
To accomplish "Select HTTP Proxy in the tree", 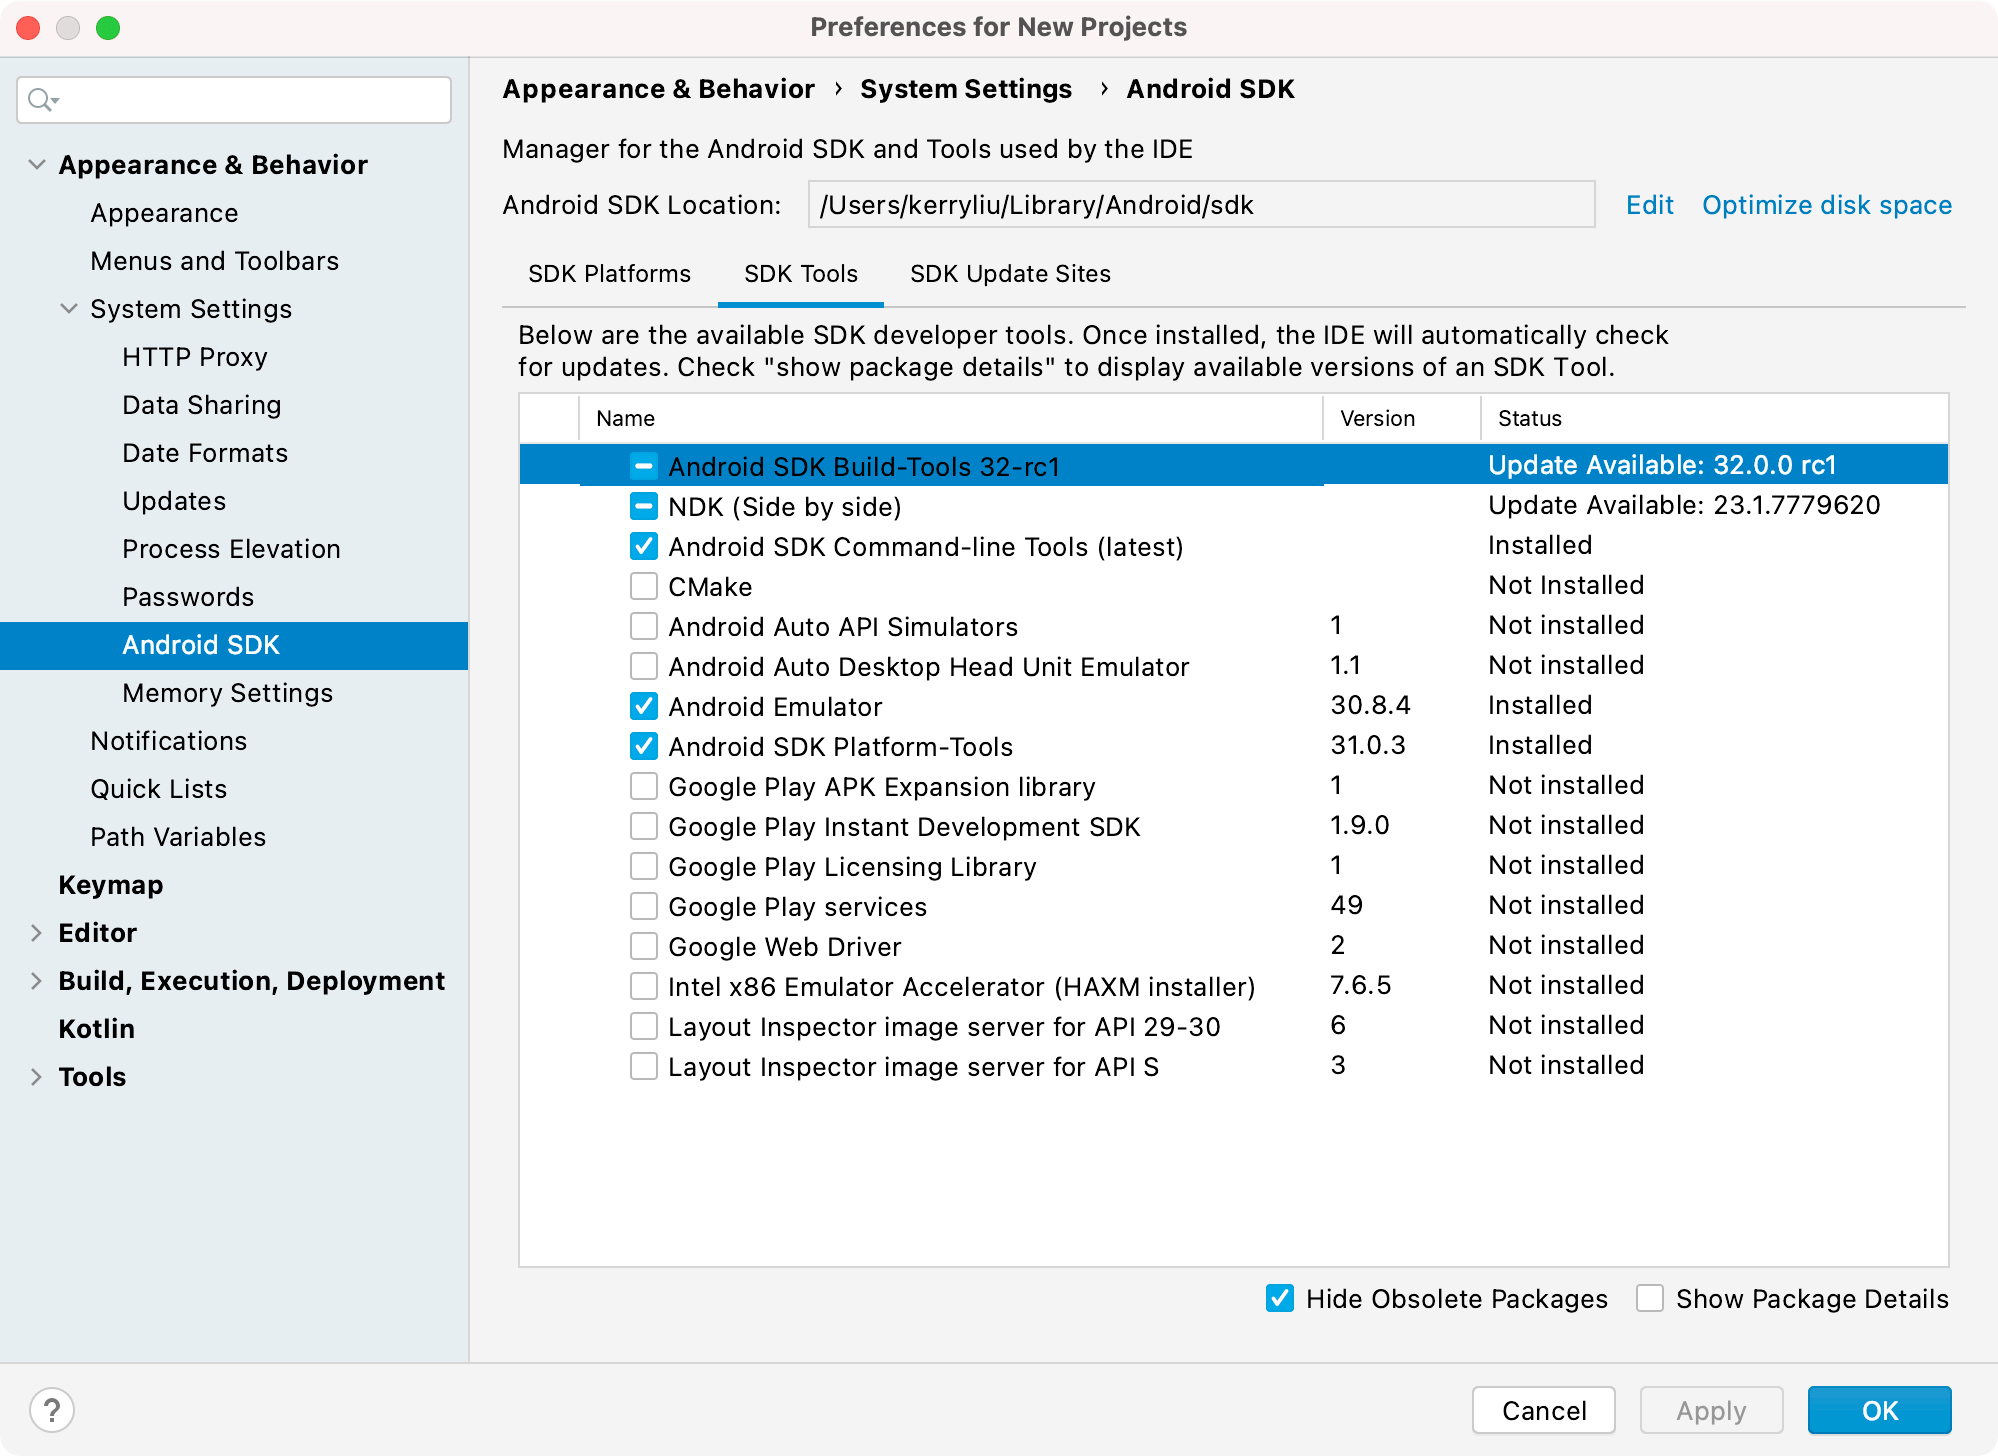I will [195, 357].
